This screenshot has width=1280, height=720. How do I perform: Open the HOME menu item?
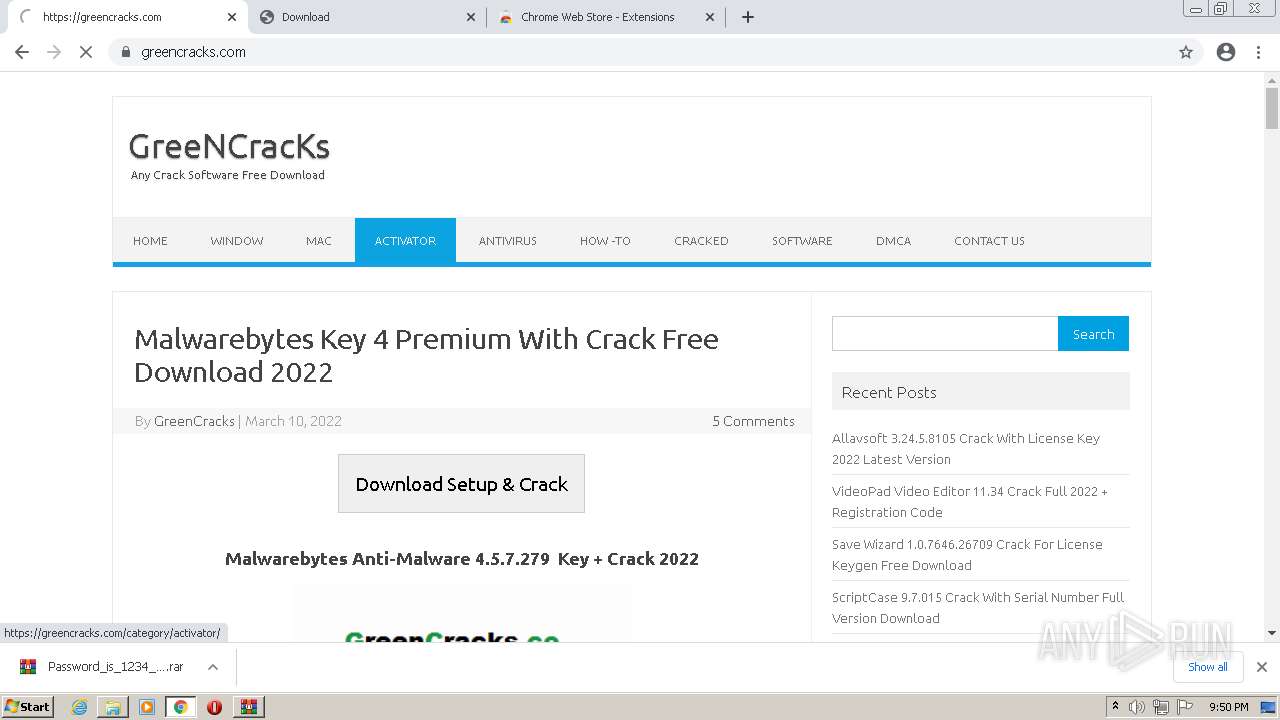tap(150, 241)
